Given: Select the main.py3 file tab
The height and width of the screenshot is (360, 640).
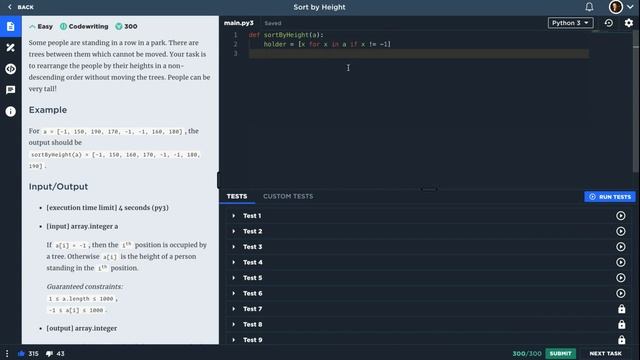Looking at the screenshot, I should (239, 23).
